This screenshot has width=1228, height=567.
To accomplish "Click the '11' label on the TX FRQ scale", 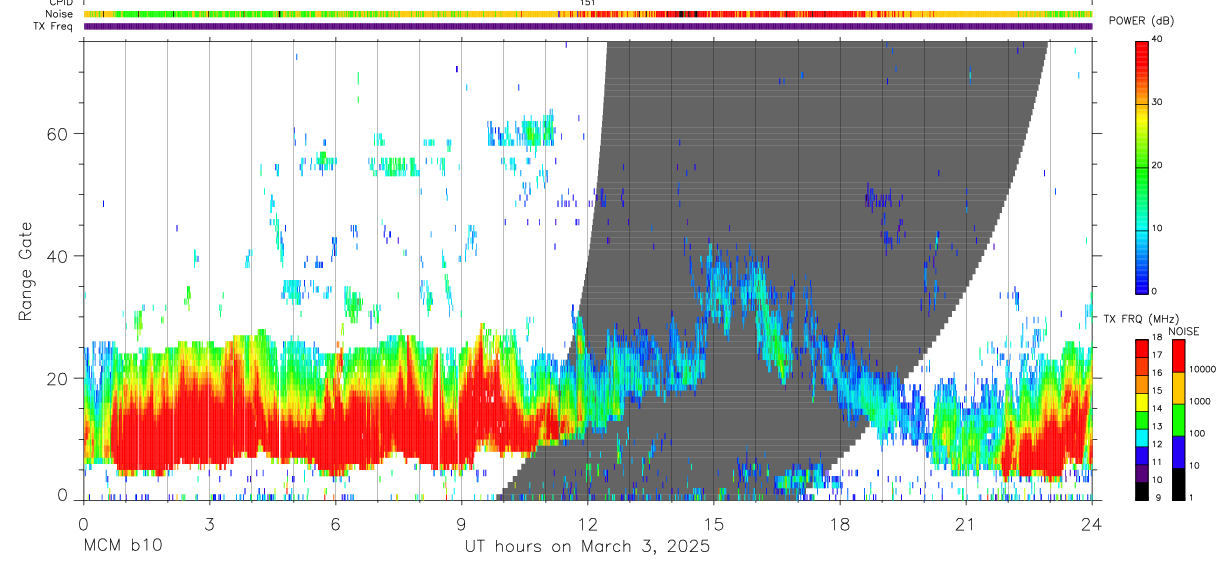I will [1159, 462].
